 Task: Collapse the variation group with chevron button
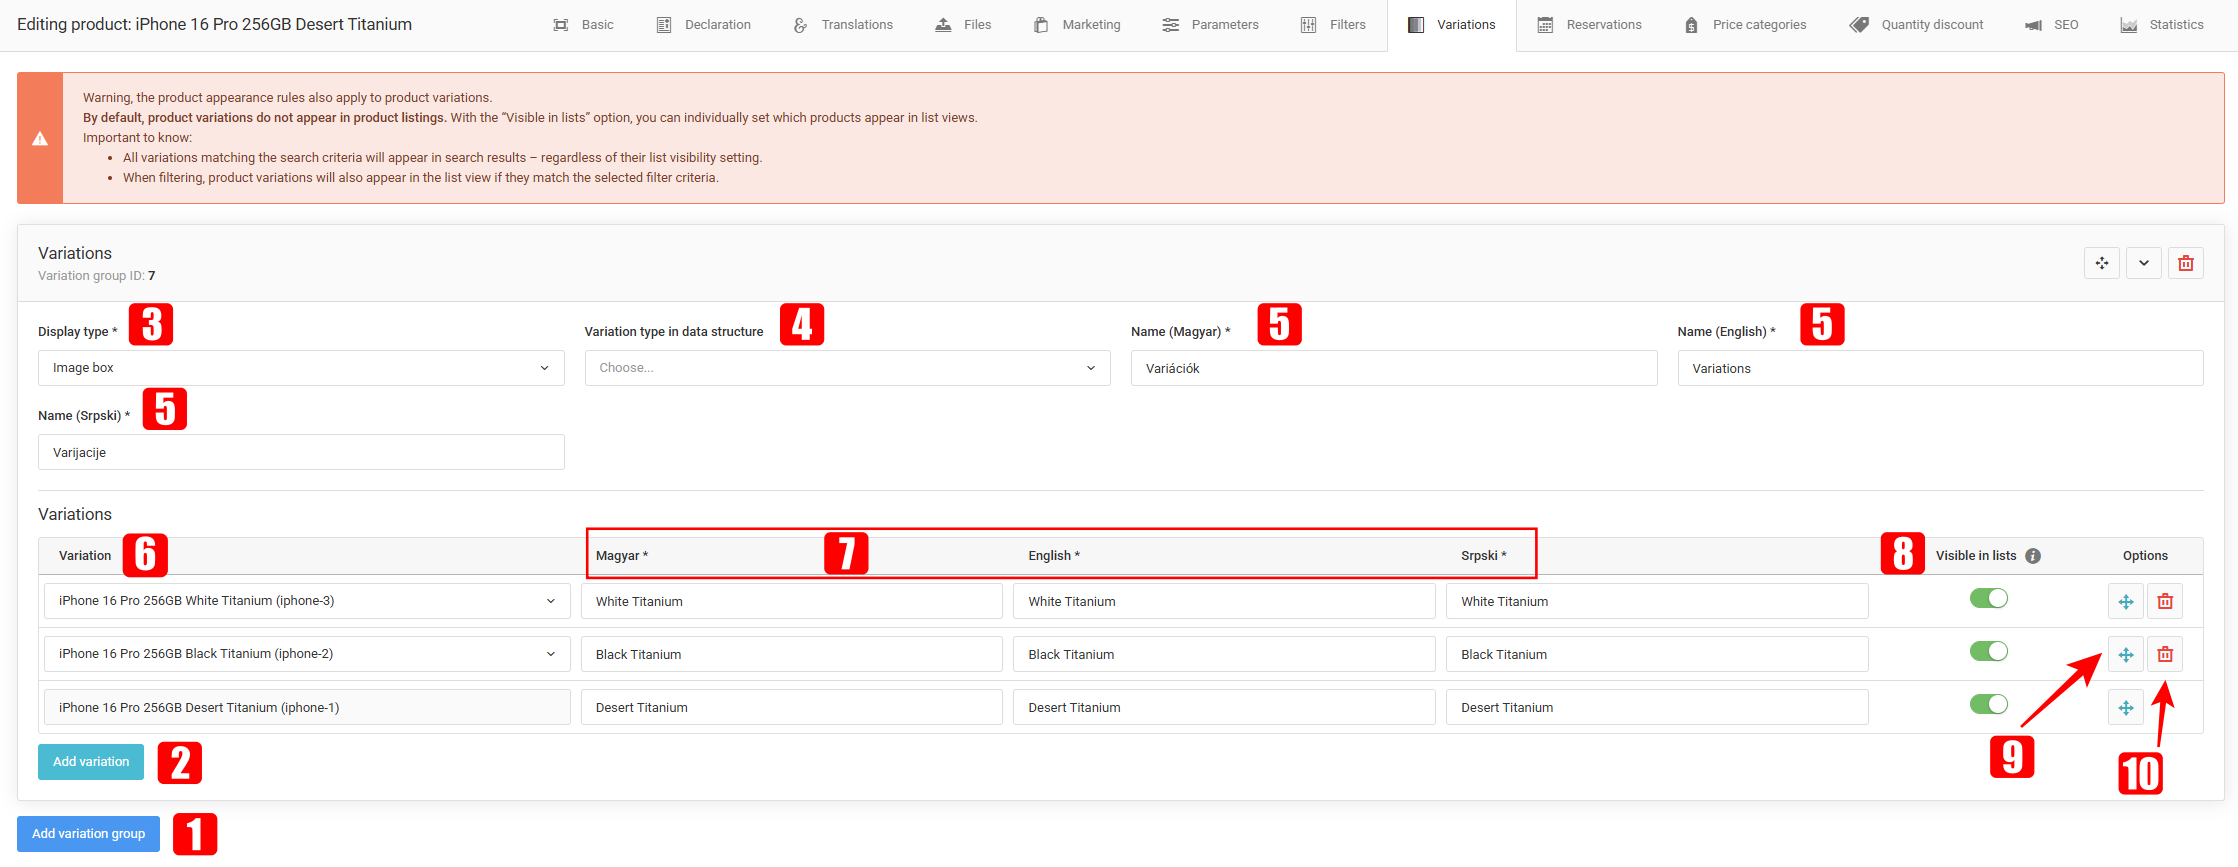pyautogui.click(x=2144, y=263)
